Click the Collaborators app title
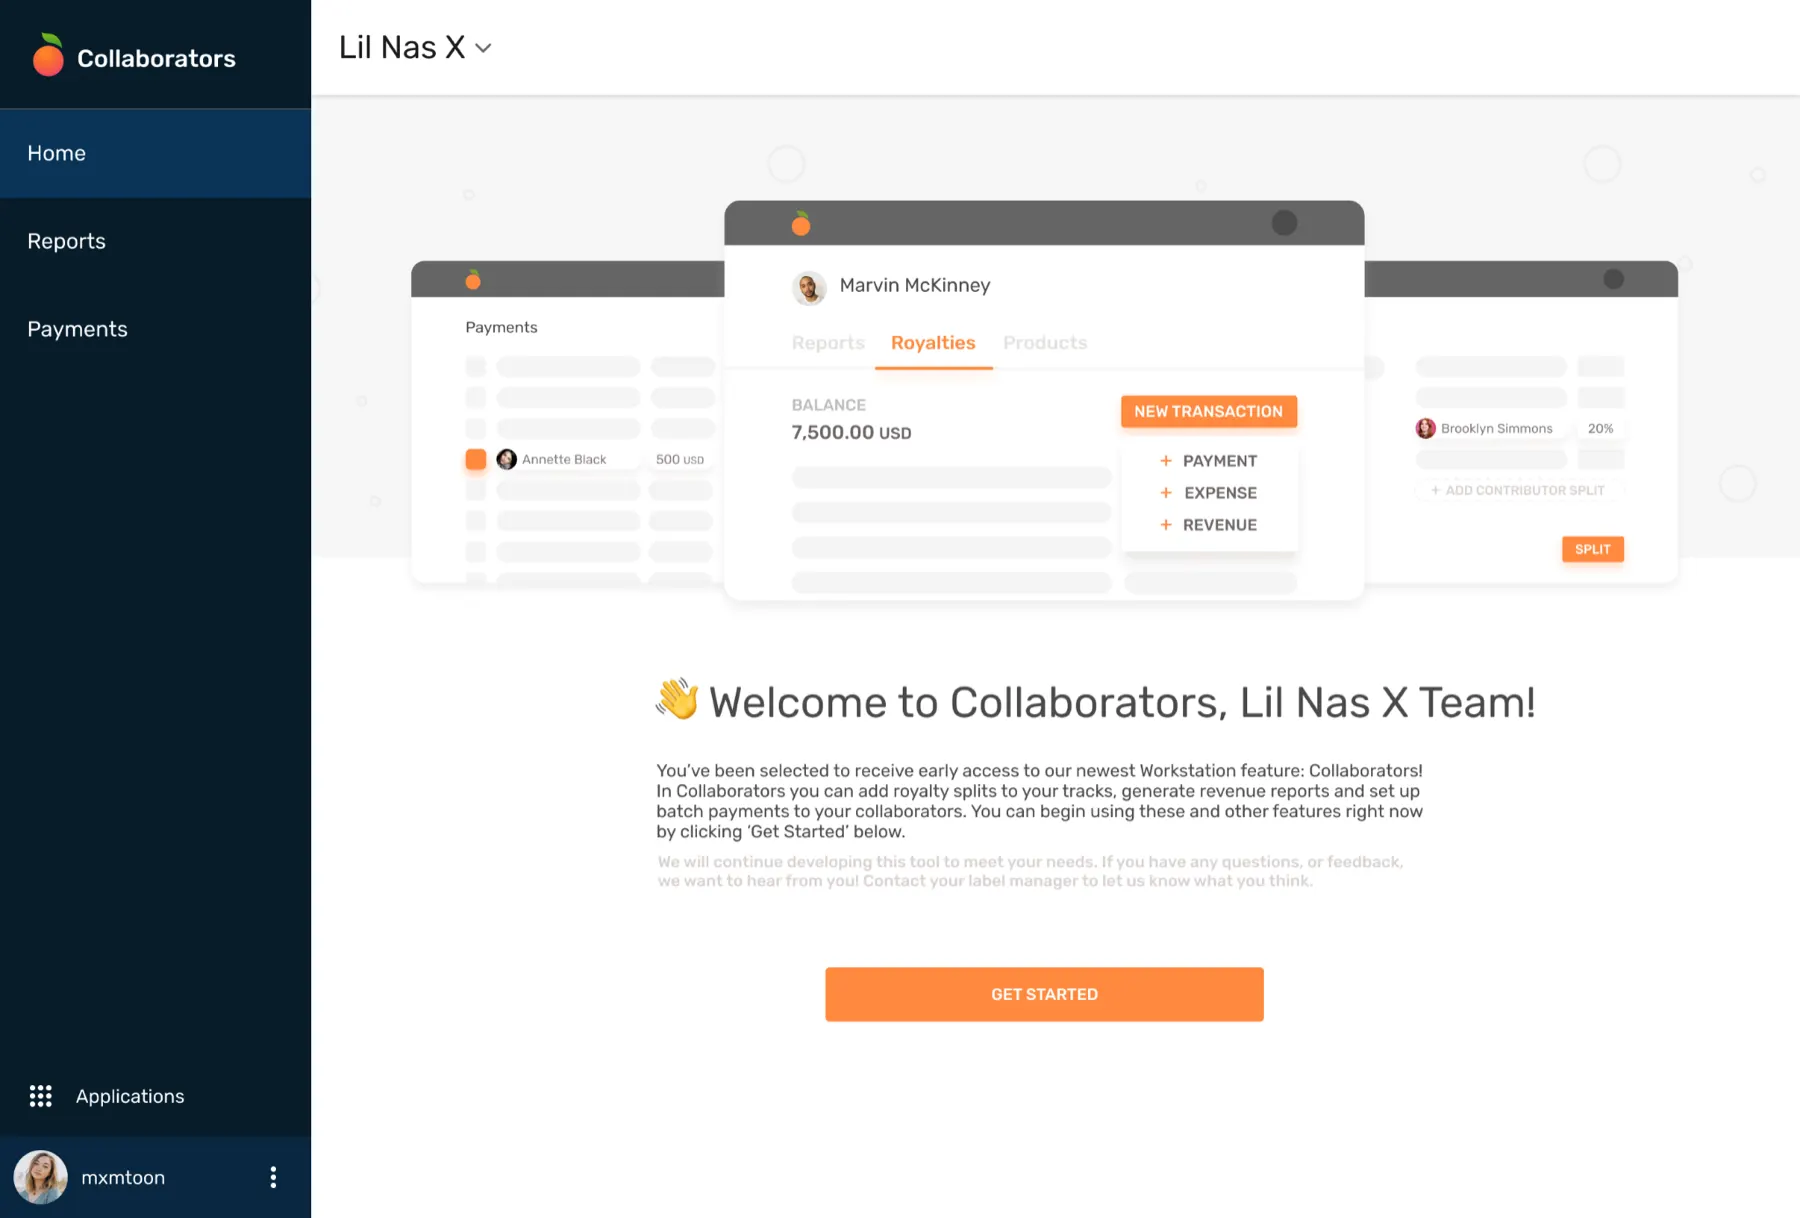The height and width of the screenshot is (1218, 1800). click(x=156, y=58)
